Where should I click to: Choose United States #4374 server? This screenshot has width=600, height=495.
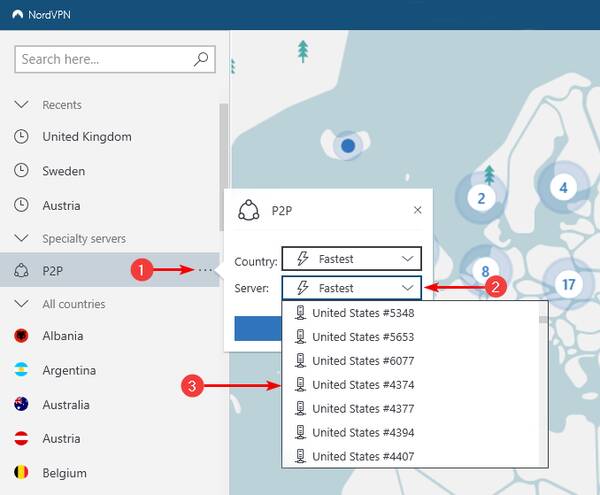pos(410,384)
